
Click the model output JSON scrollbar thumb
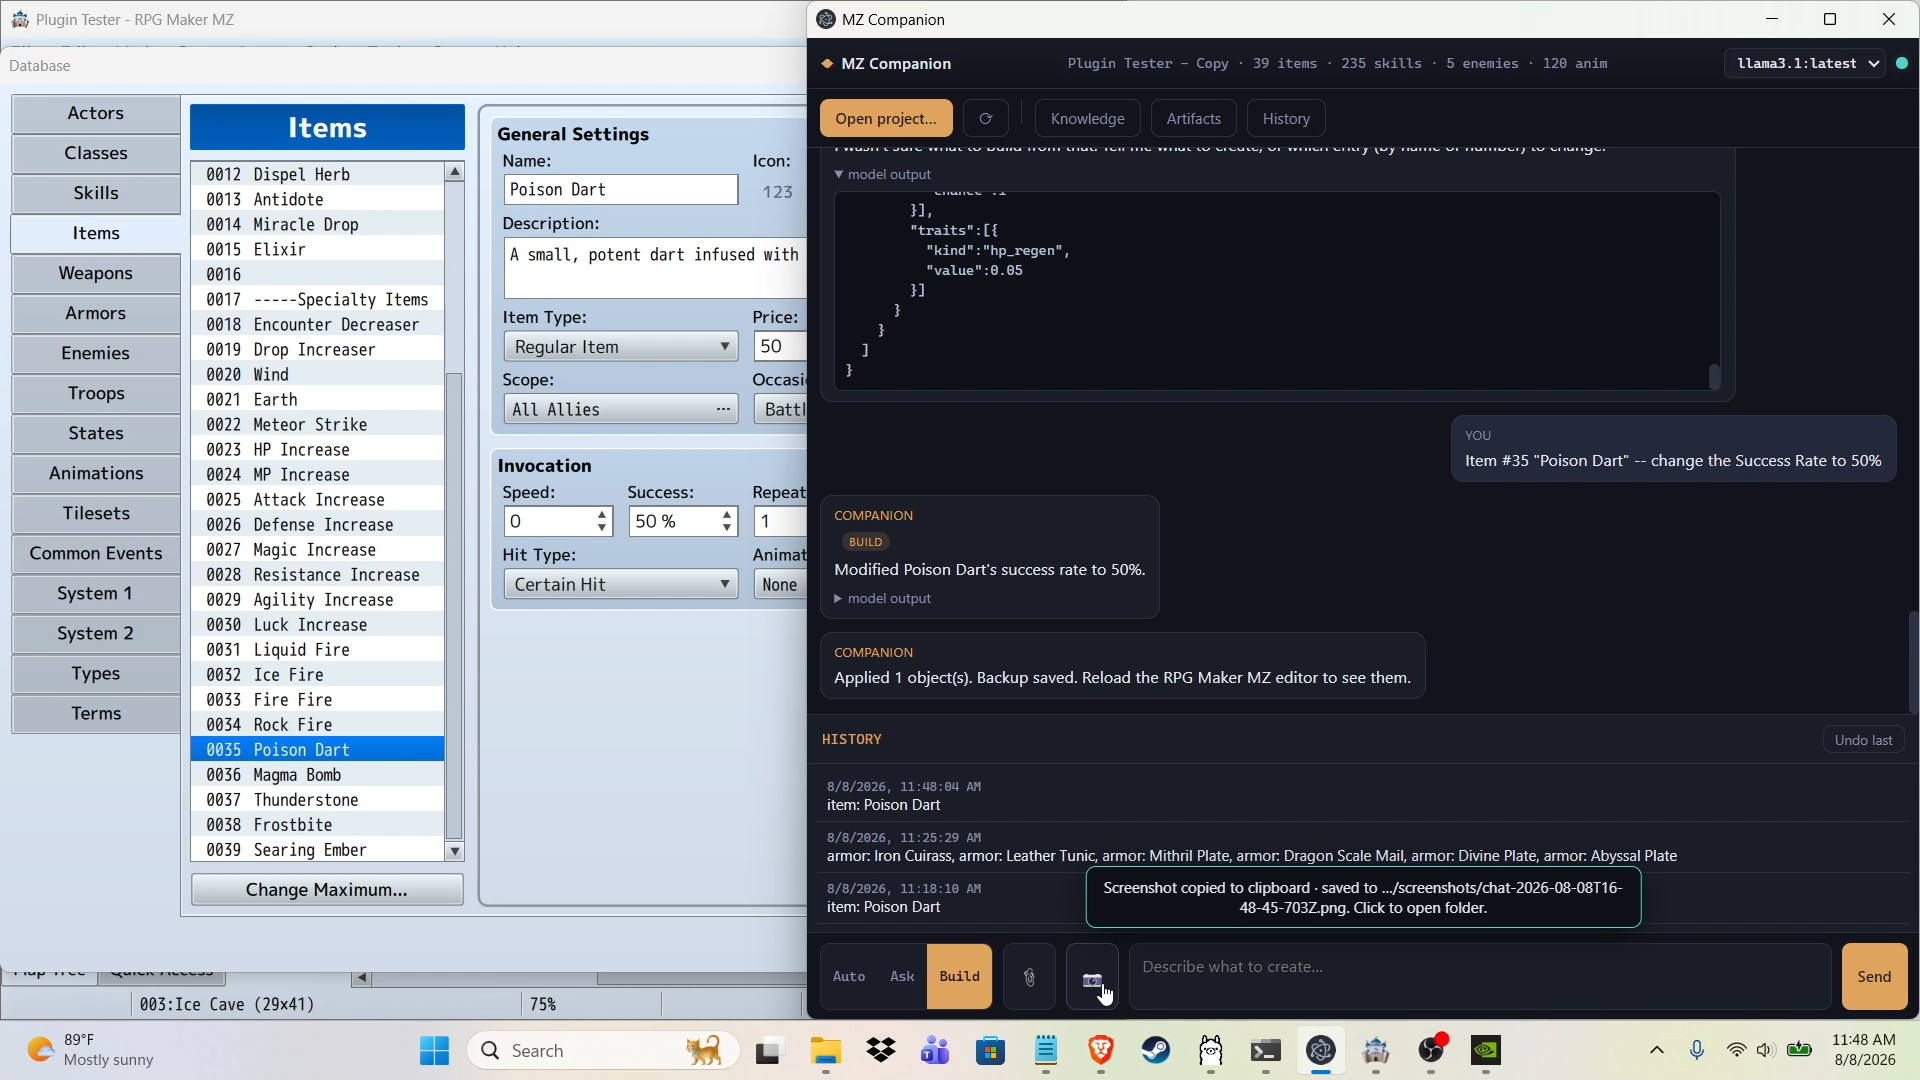(x=1714, y=377)
